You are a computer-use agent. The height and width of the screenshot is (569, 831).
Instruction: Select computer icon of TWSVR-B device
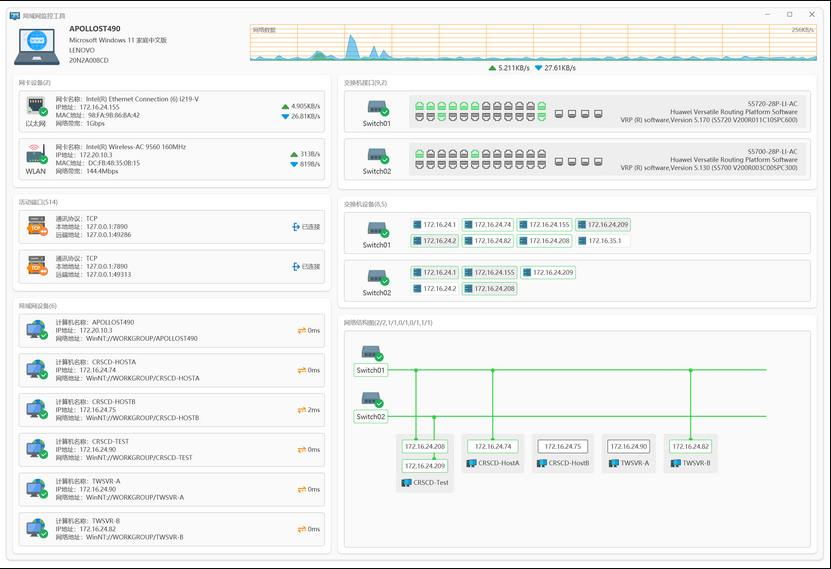[37, 528]
